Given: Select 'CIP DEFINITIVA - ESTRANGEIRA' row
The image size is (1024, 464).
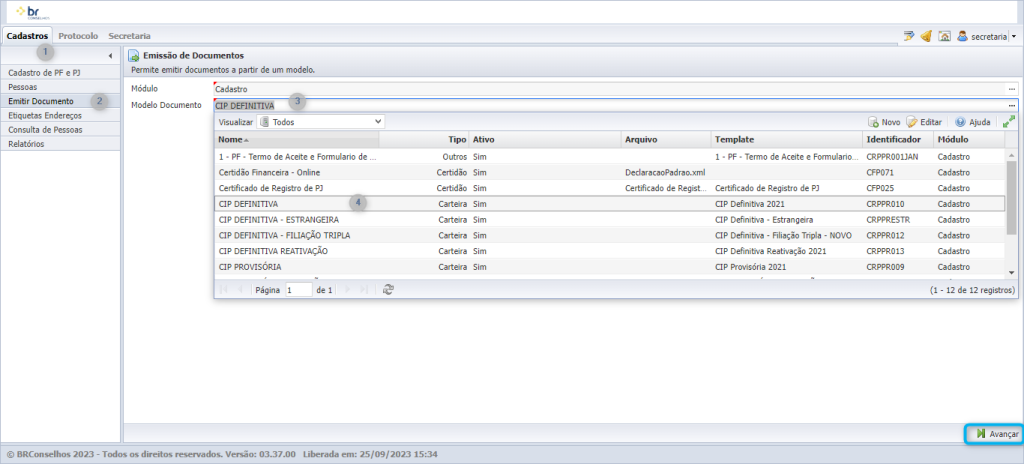Looking at the screenshot, I should click(610, 220).
